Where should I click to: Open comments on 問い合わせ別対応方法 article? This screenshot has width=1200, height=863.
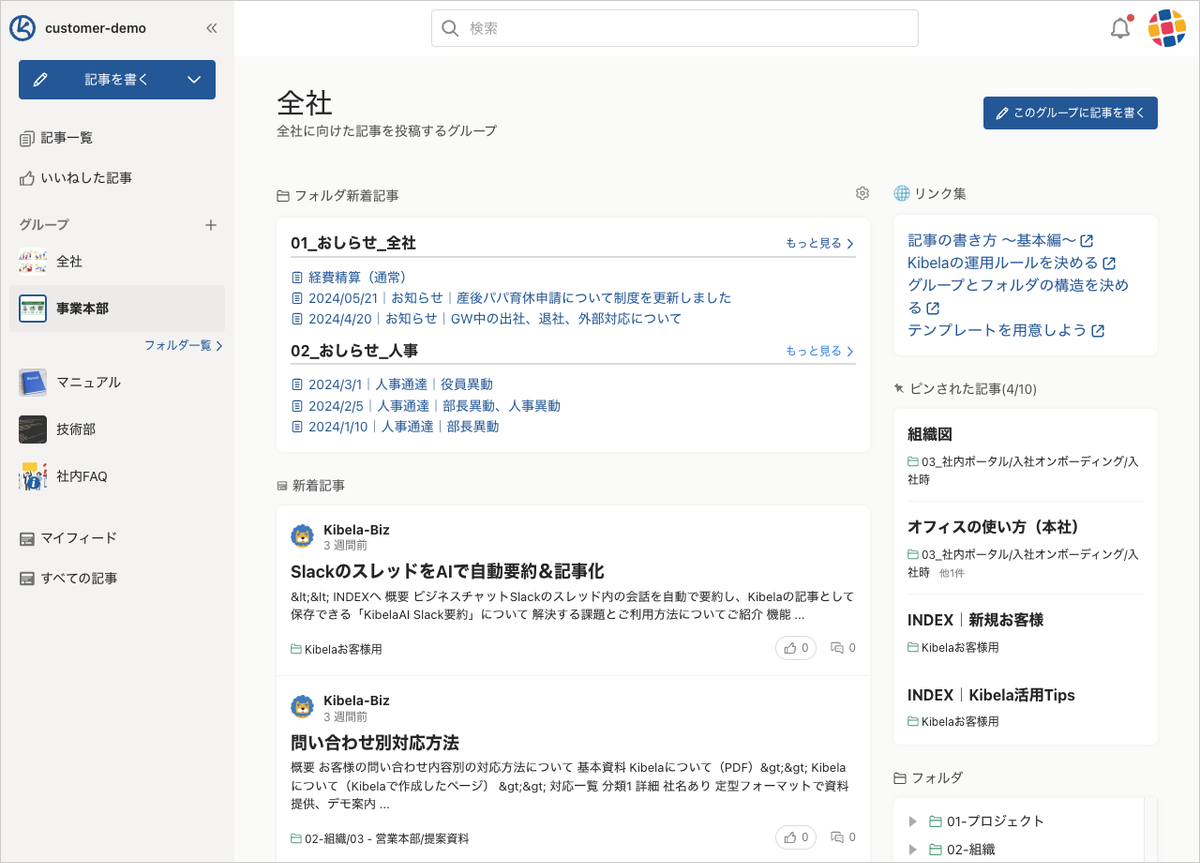(843, 837)
